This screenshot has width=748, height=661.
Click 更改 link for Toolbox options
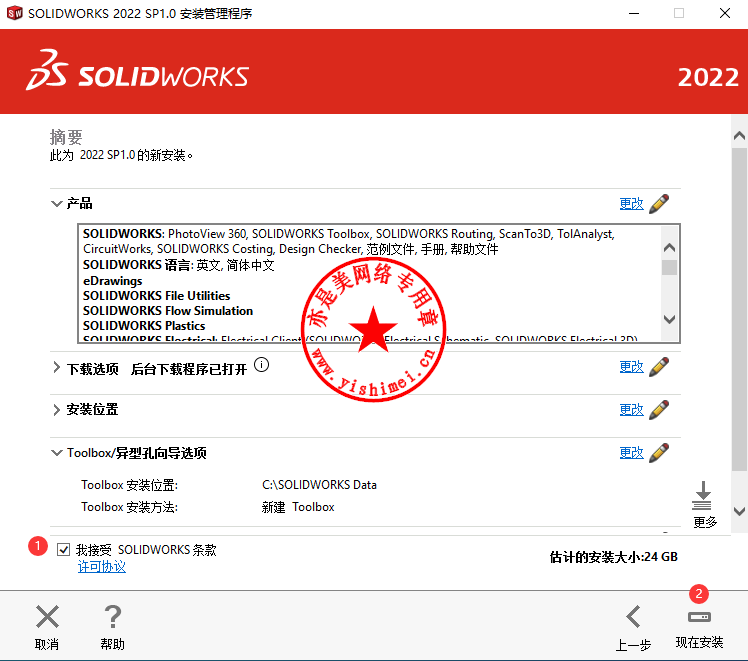point(632,453)
